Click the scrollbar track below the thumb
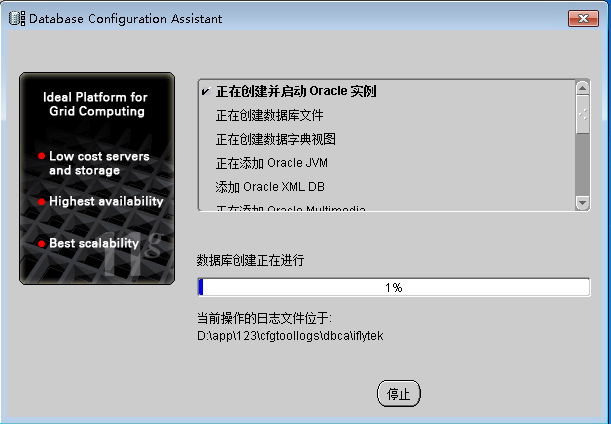611x424 pixels. (x=582, y=164)
